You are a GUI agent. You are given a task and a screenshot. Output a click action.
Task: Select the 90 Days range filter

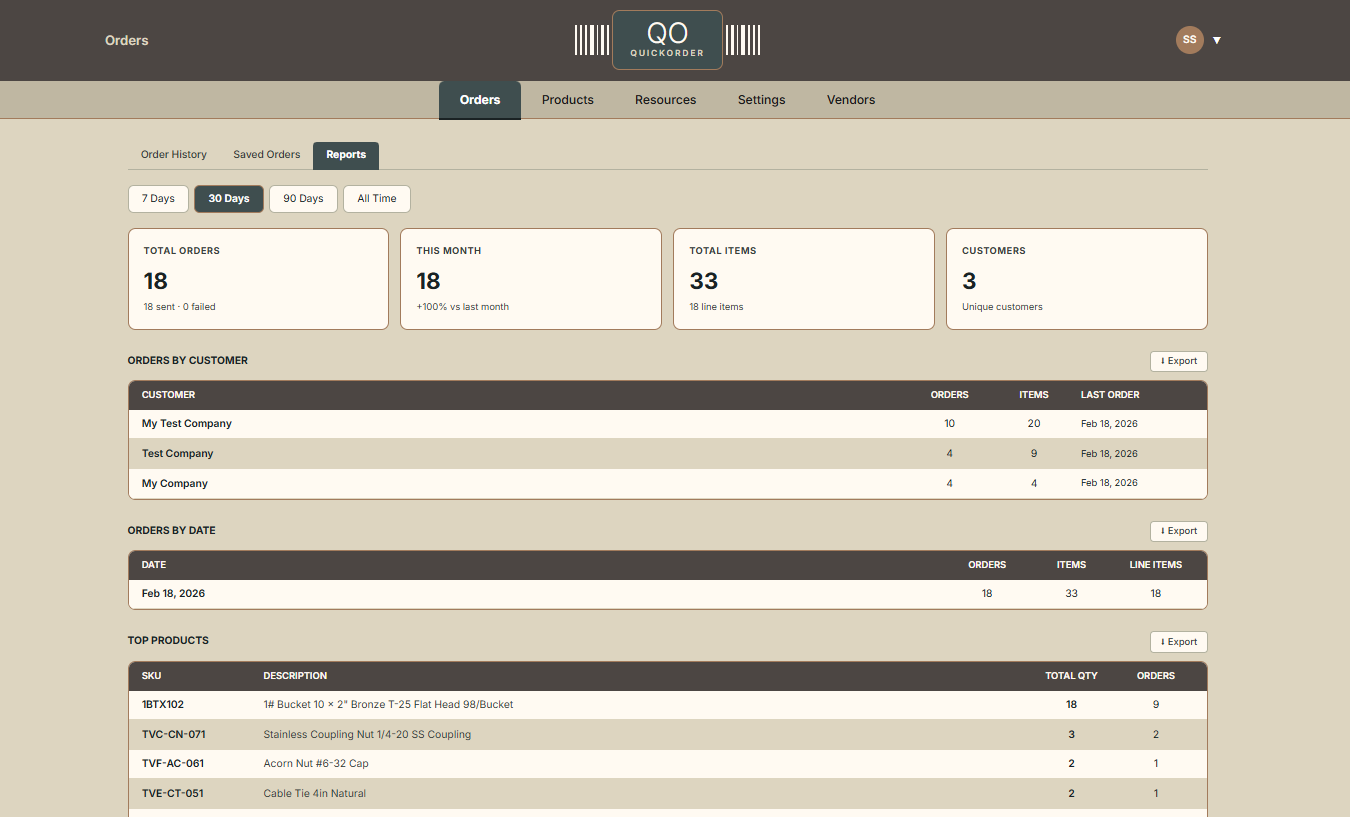pos(303,199)
